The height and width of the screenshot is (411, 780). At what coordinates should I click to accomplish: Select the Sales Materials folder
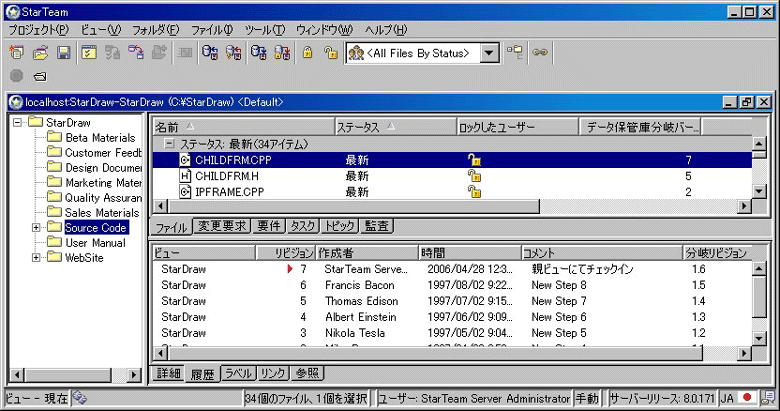[102, 212]
